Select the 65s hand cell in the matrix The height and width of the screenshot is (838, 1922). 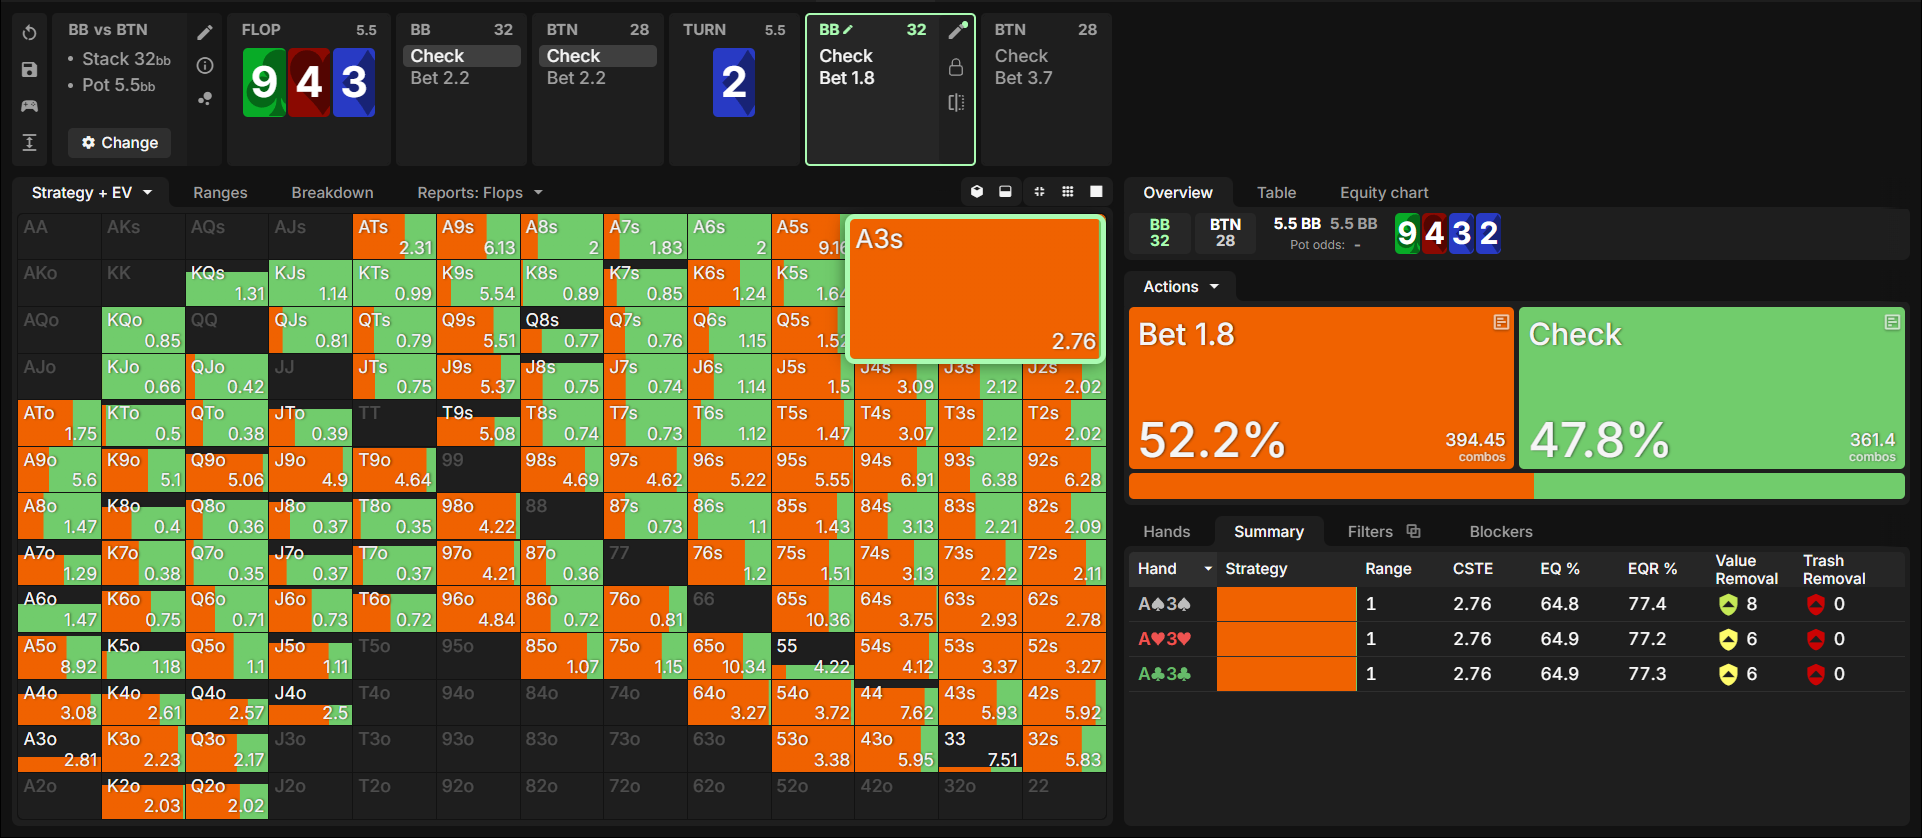tap(813, 609)
